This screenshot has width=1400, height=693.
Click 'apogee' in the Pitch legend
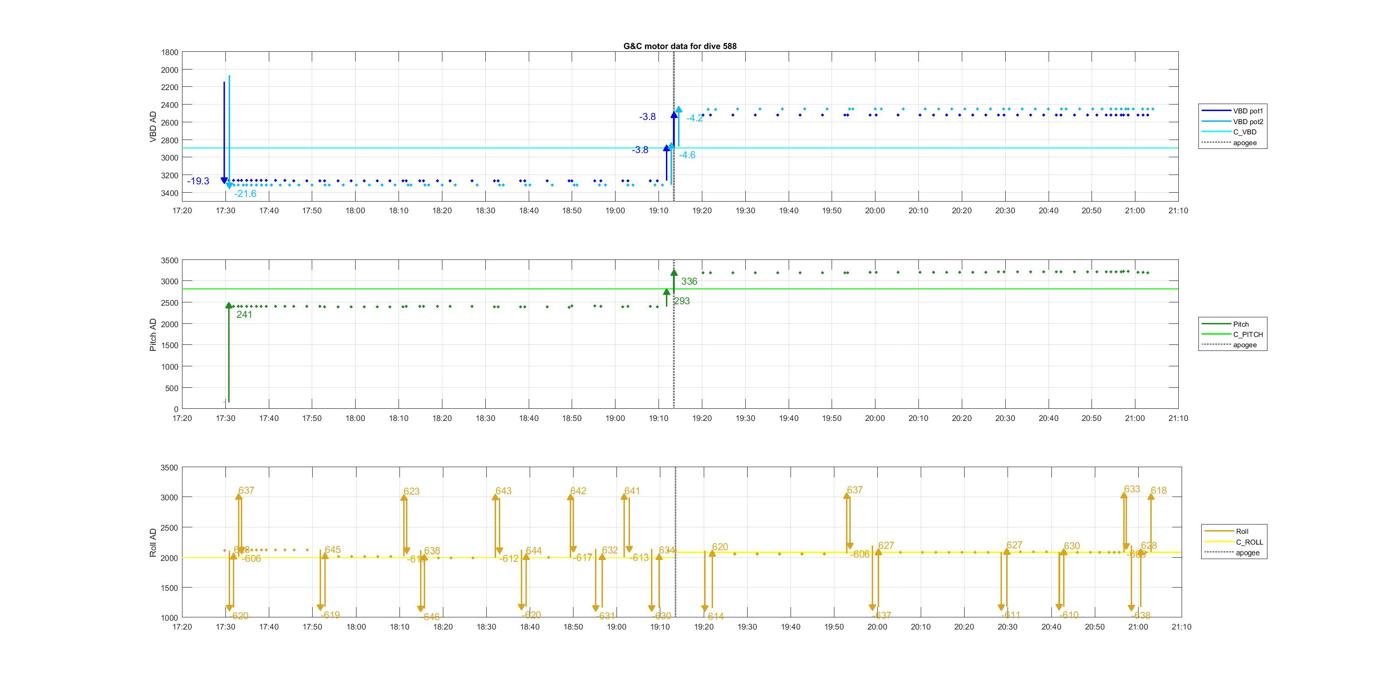[x=1245, y=344]
